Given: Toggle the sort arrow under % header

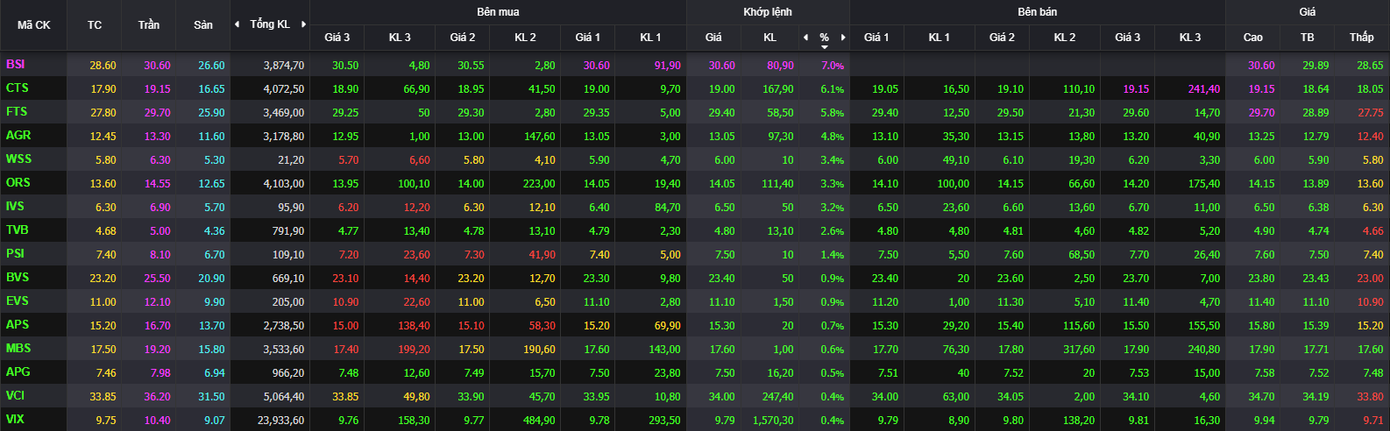Looking at the screenshot, I should (x=825, y=47).
